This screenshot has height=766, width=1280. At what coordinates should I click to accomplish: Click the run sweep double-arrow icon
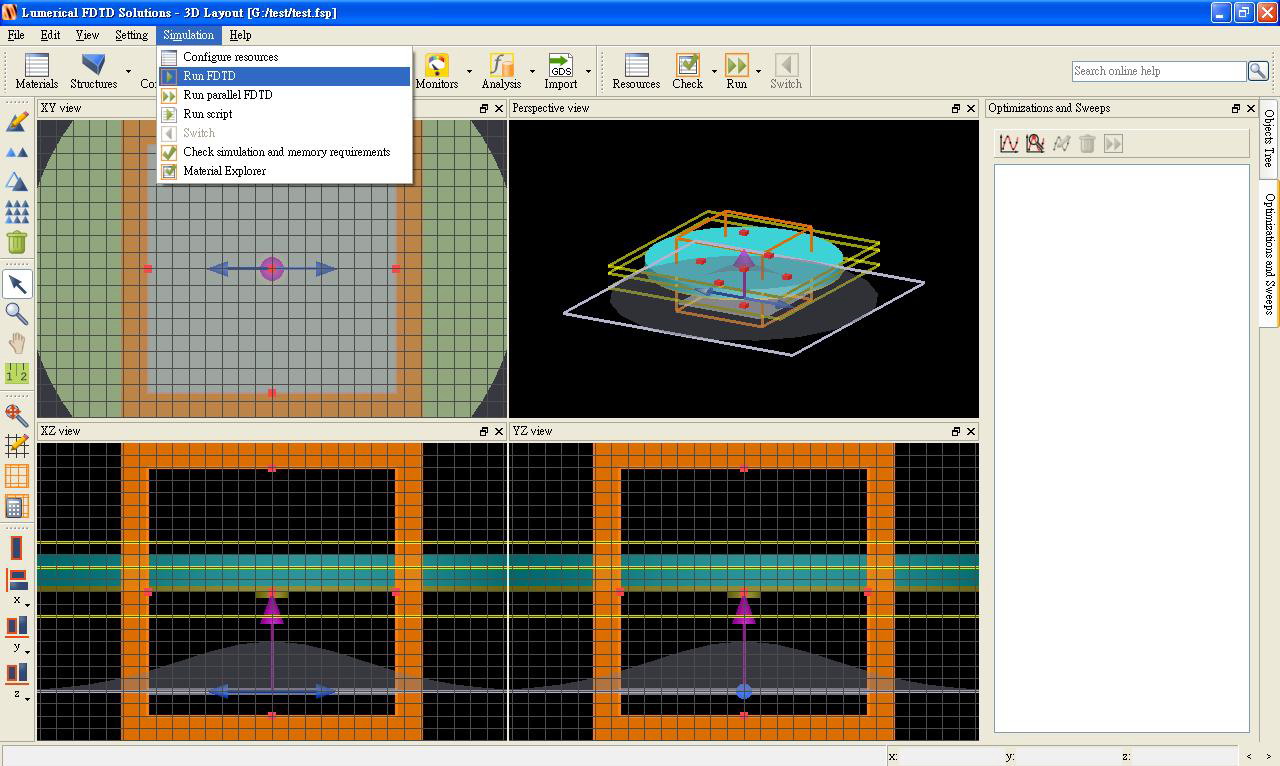(1113, 144)
